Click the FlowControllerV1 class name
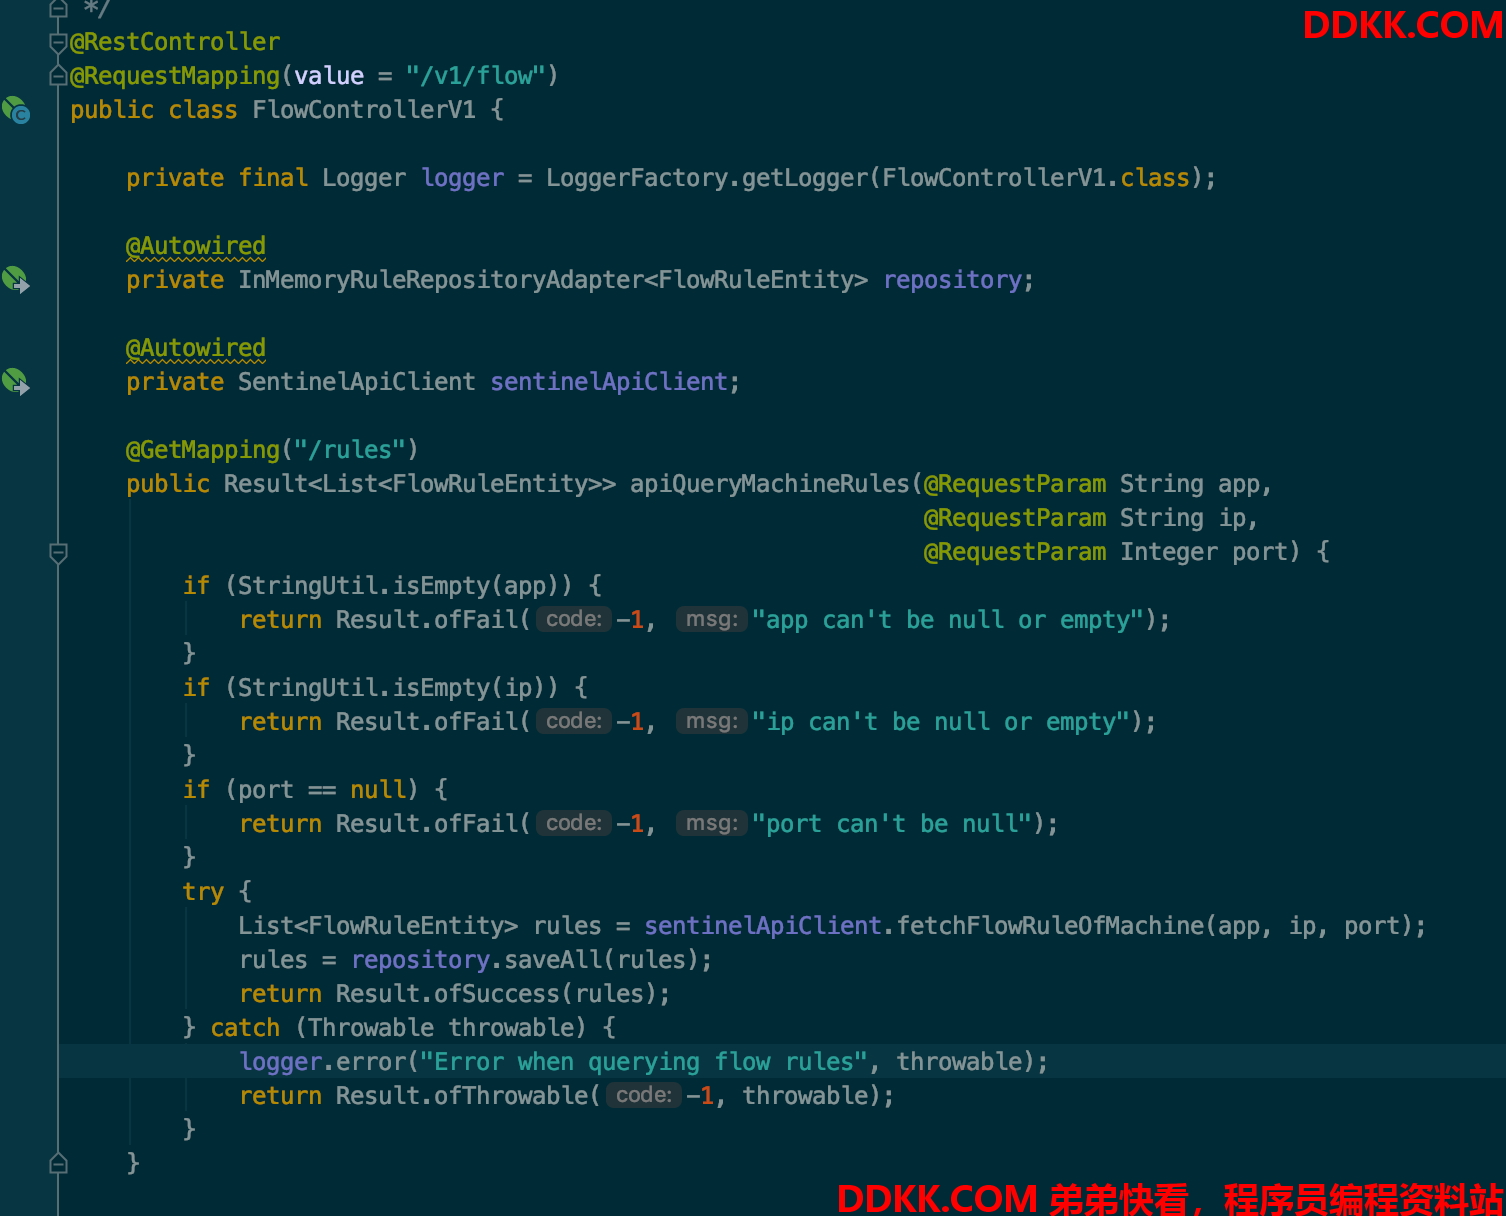Screen dimensions: 1506x1216 [x=364, y=110]
